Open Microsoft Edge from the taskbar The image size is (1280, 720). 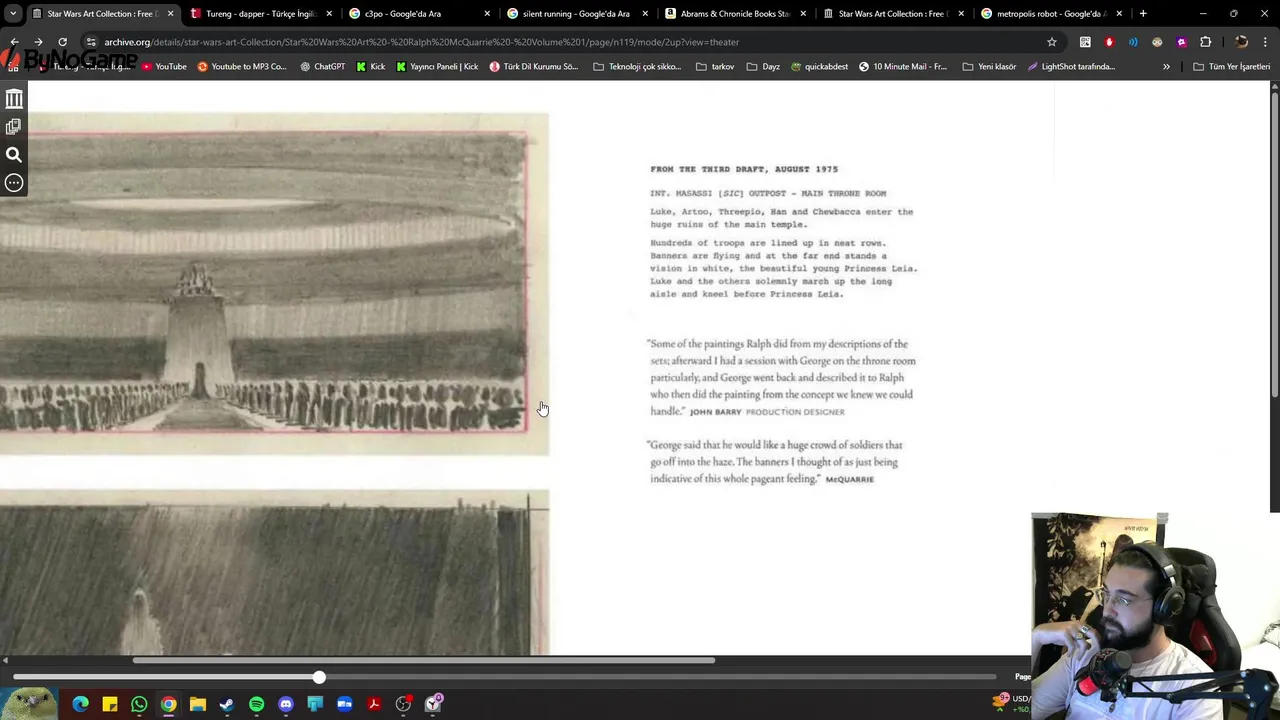pos(81,705)
